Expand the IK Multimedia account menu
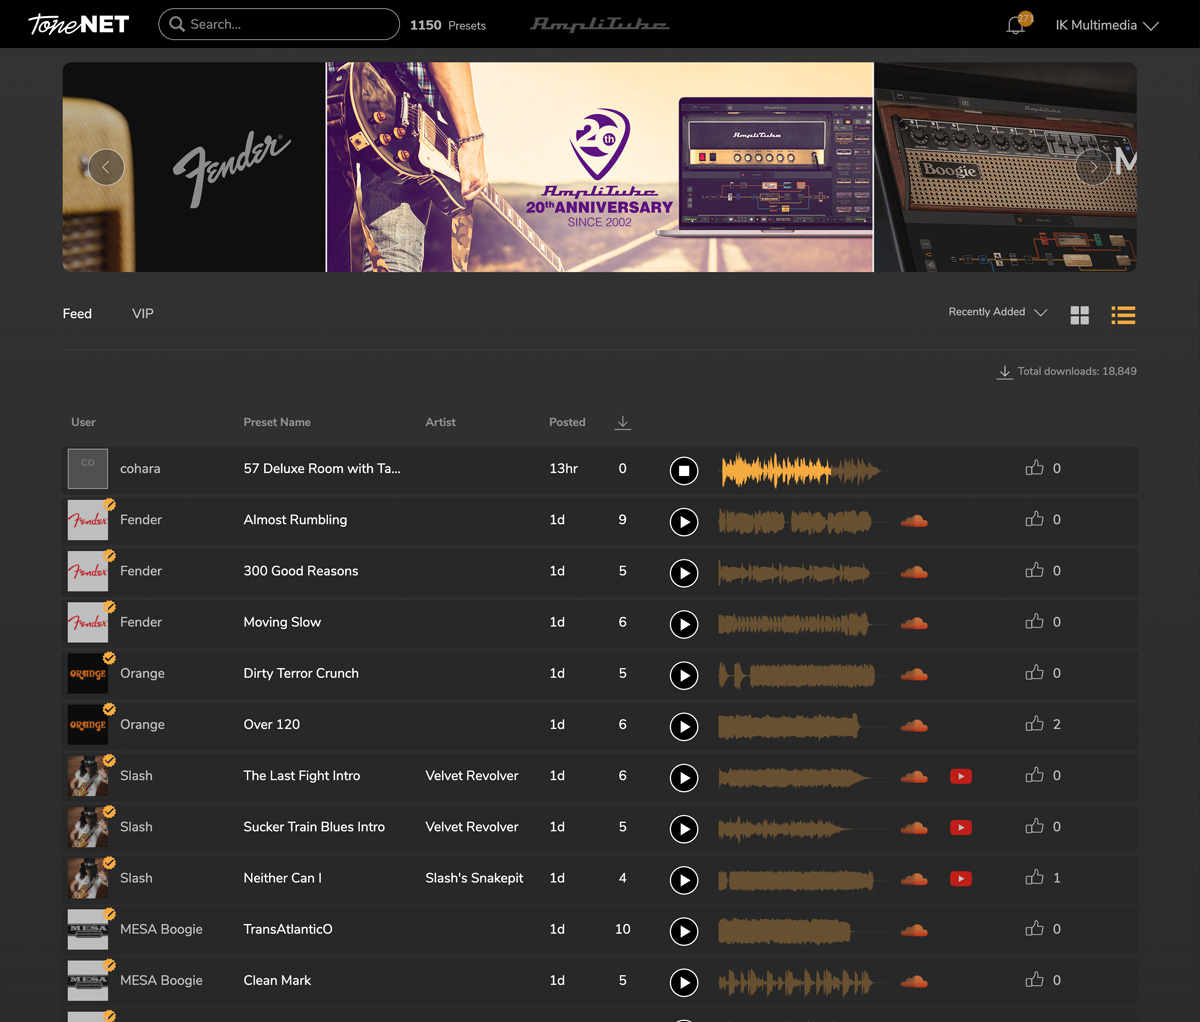 (x=1107, y=25)
